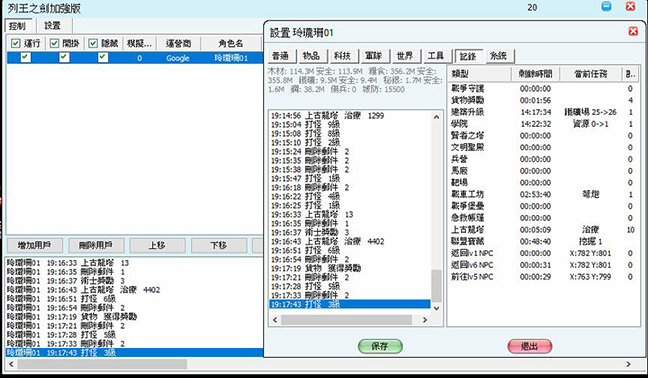Screen dimensions: 648x378
Task: Click the blue minimize icon of main window
Action: (x=606, y=6)
